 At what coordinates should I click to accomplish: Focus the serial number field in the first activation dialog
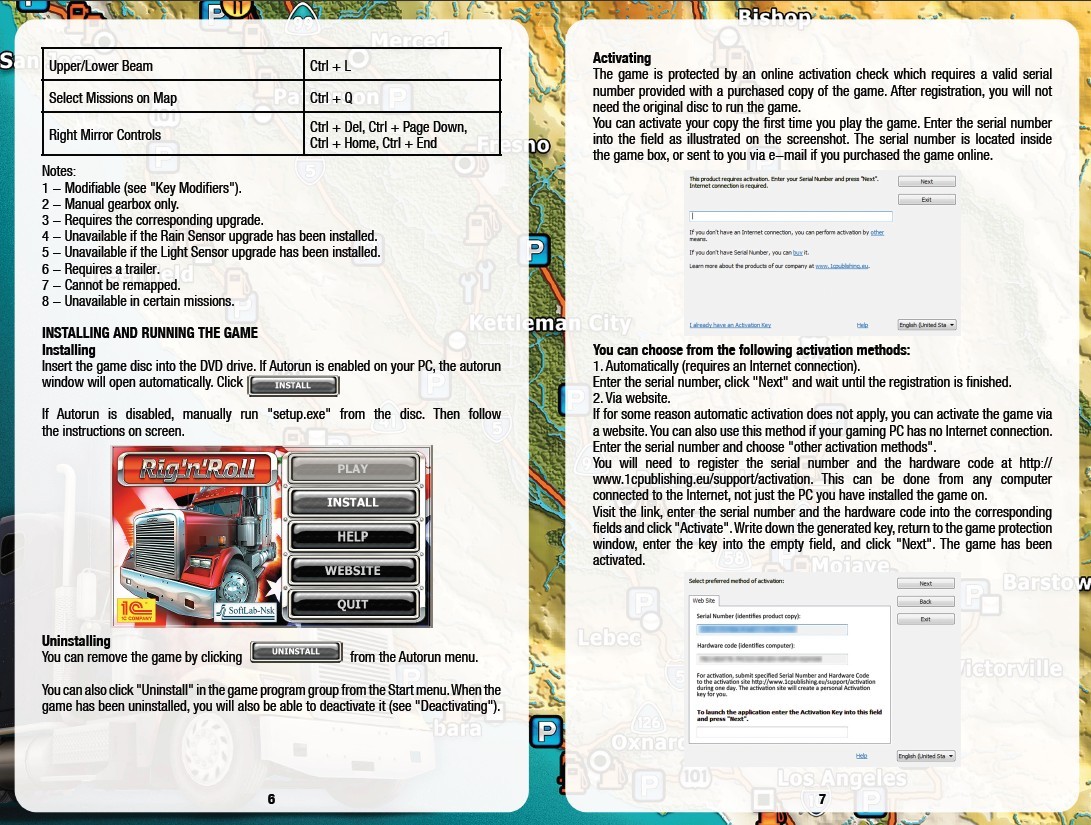[x=790, y=216]
